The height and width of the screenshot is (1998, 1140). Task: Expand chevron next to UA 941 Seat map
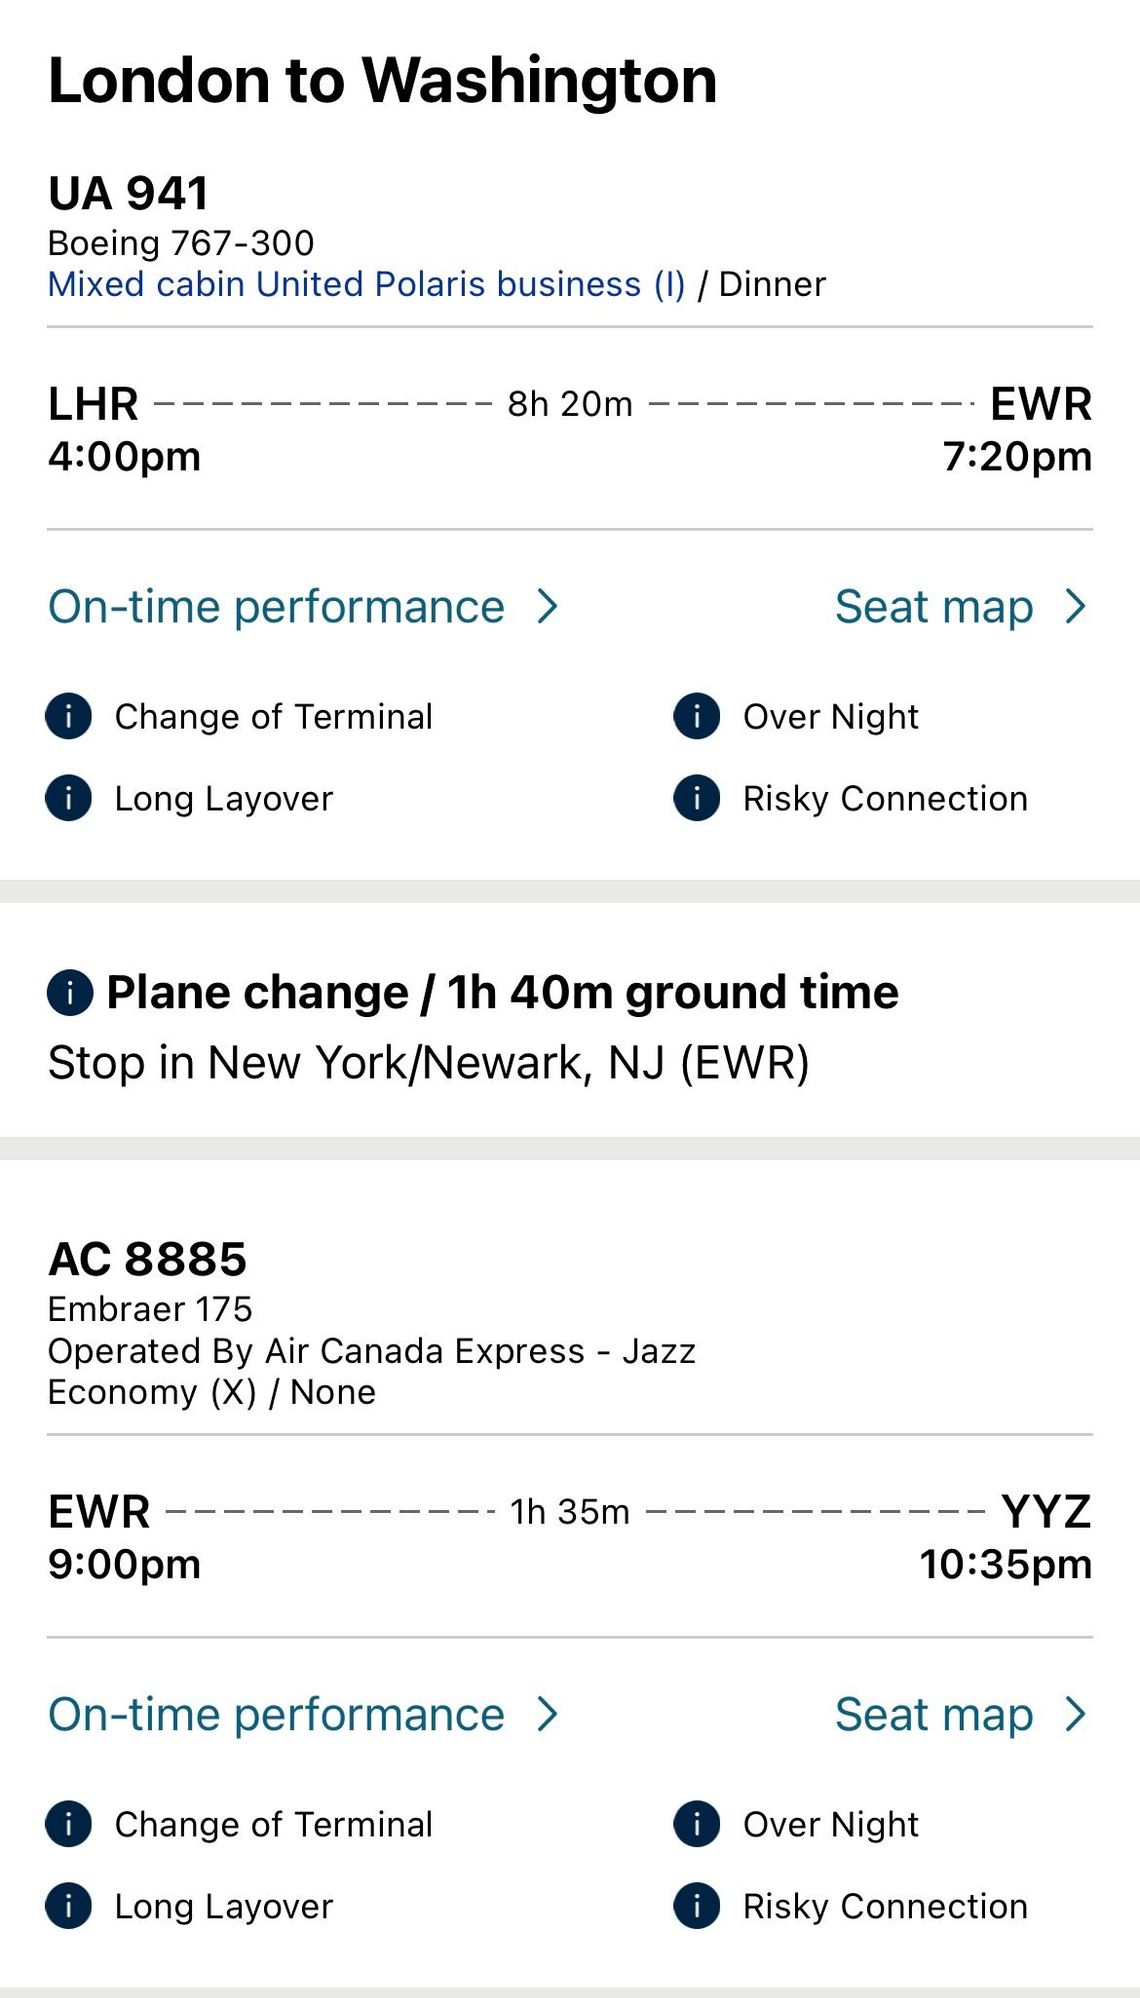[1075, 606]
